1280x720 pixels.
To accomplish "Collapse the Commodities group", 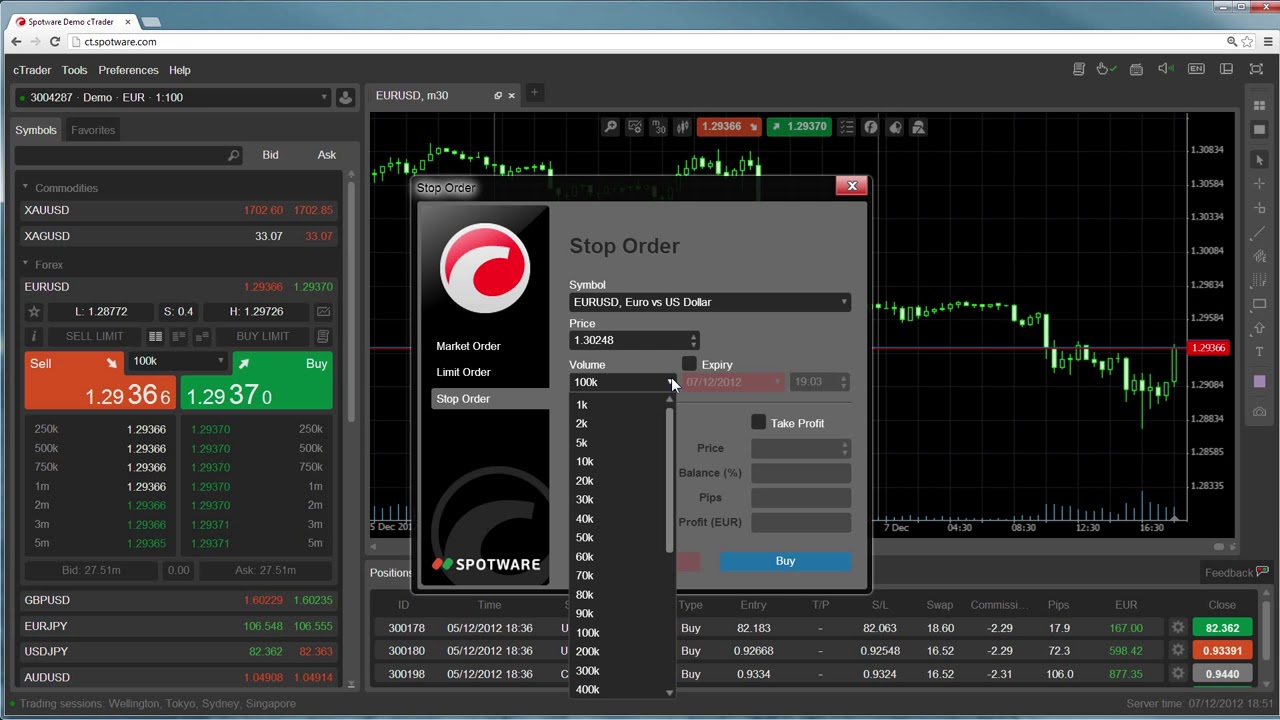I will click(x=25, y=188).
